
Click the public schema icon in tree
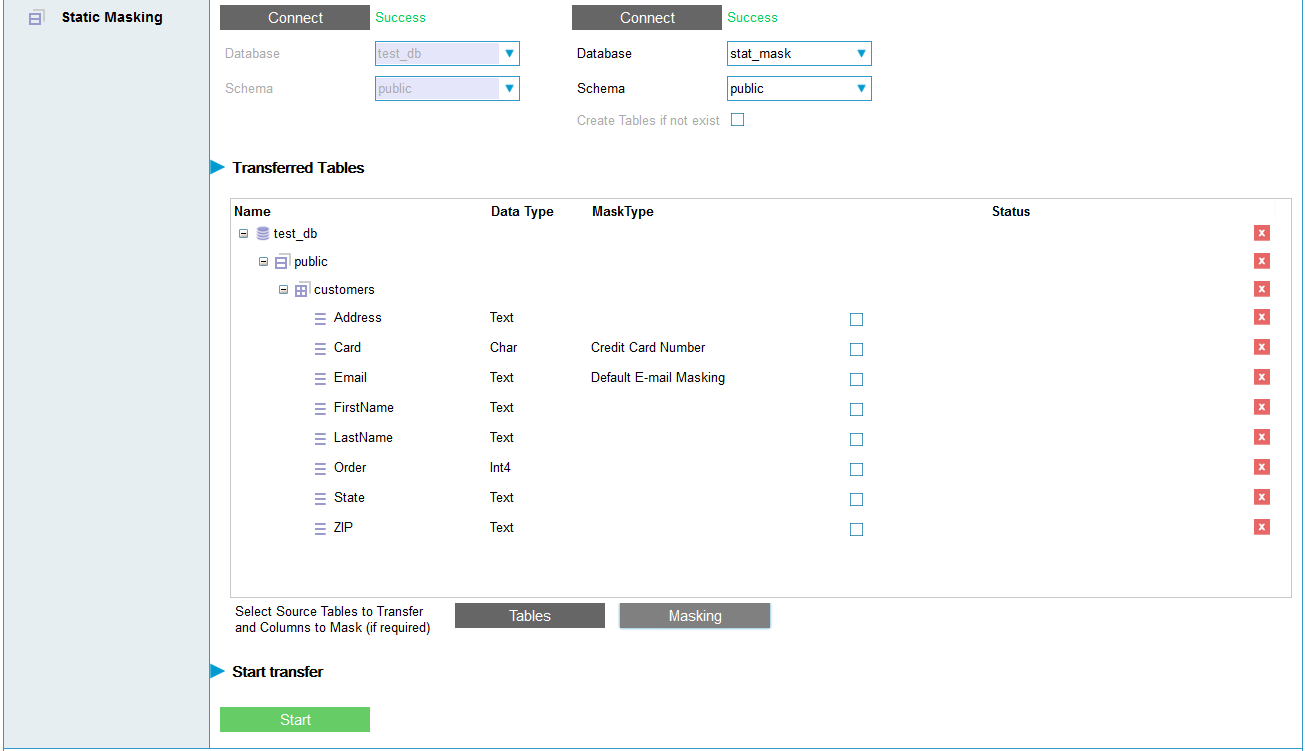282,262
